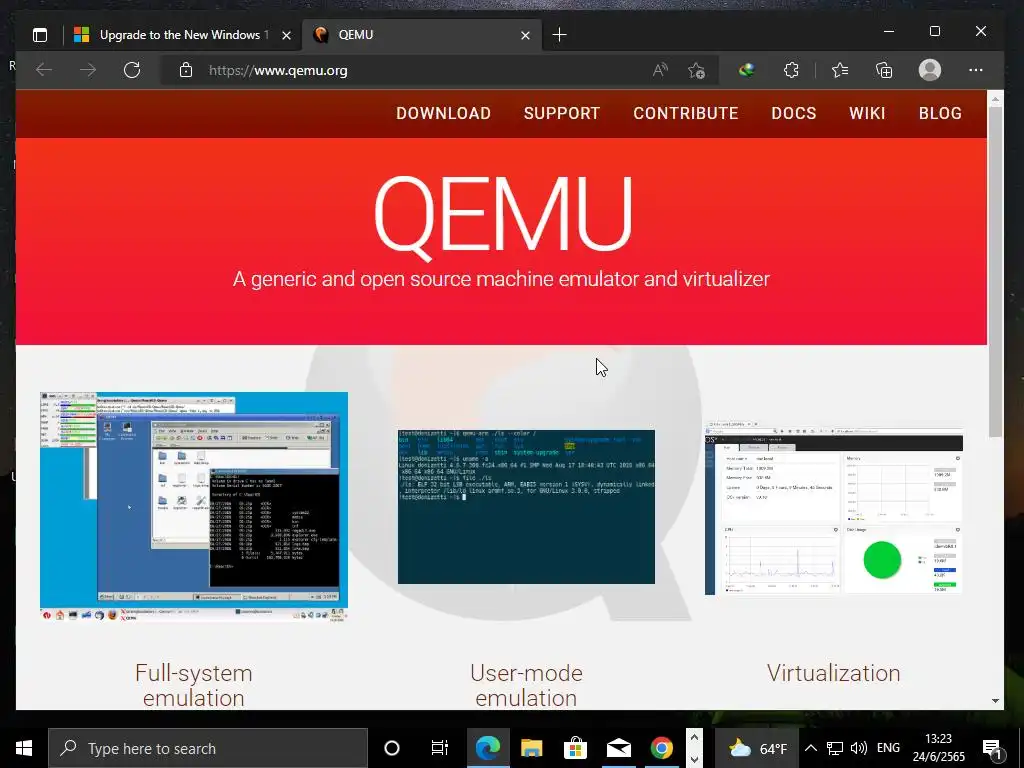
Task: Visit the WIKI page
Action: [867, 113]
